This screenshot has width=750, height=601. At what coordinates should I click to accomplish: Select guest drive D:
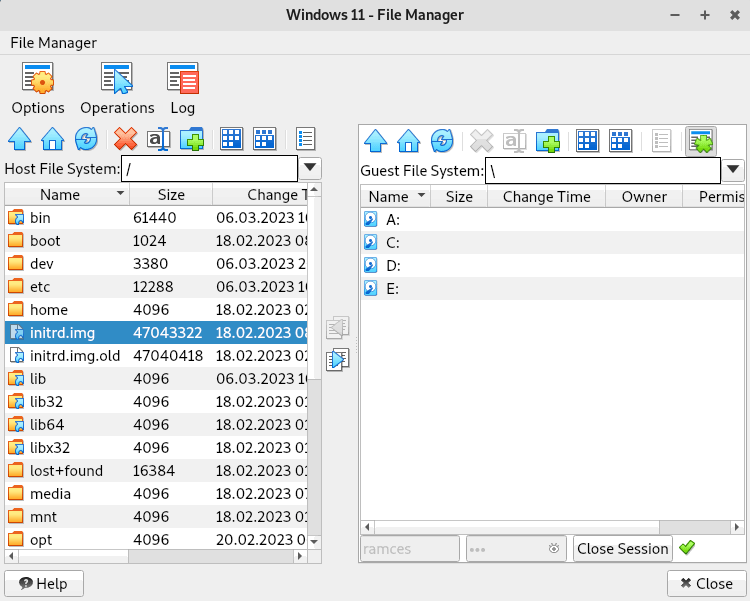(552, 266)
